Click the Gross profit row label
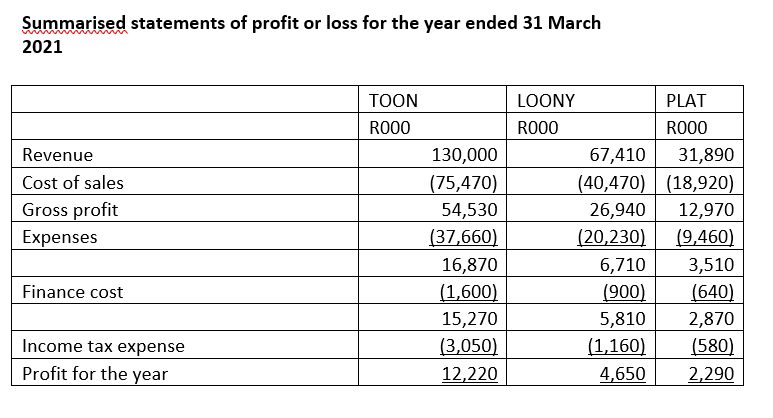 (x=70, y=210)
